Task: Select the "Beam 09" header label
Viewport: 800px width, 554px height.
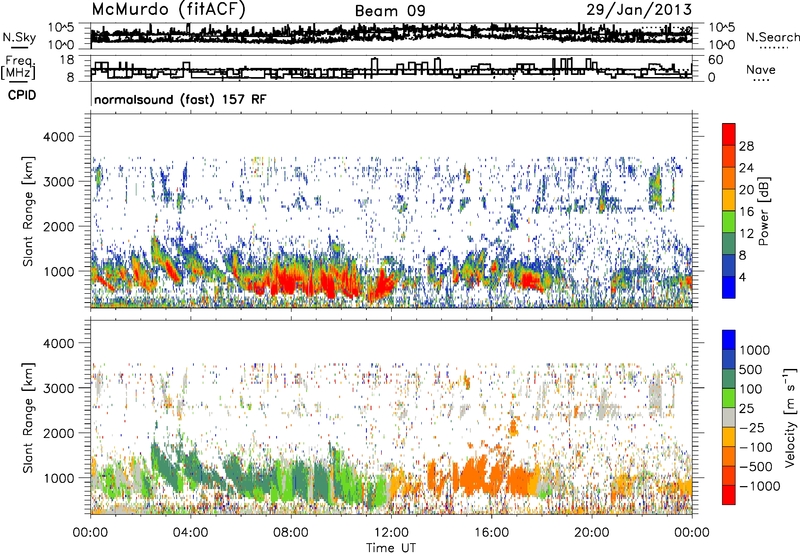Action: point(390,11)
